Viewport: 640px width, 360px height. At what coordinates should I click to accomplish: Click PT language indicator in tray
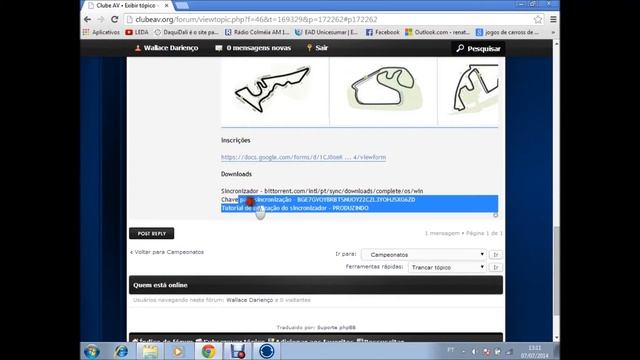[x=451, y=350]
